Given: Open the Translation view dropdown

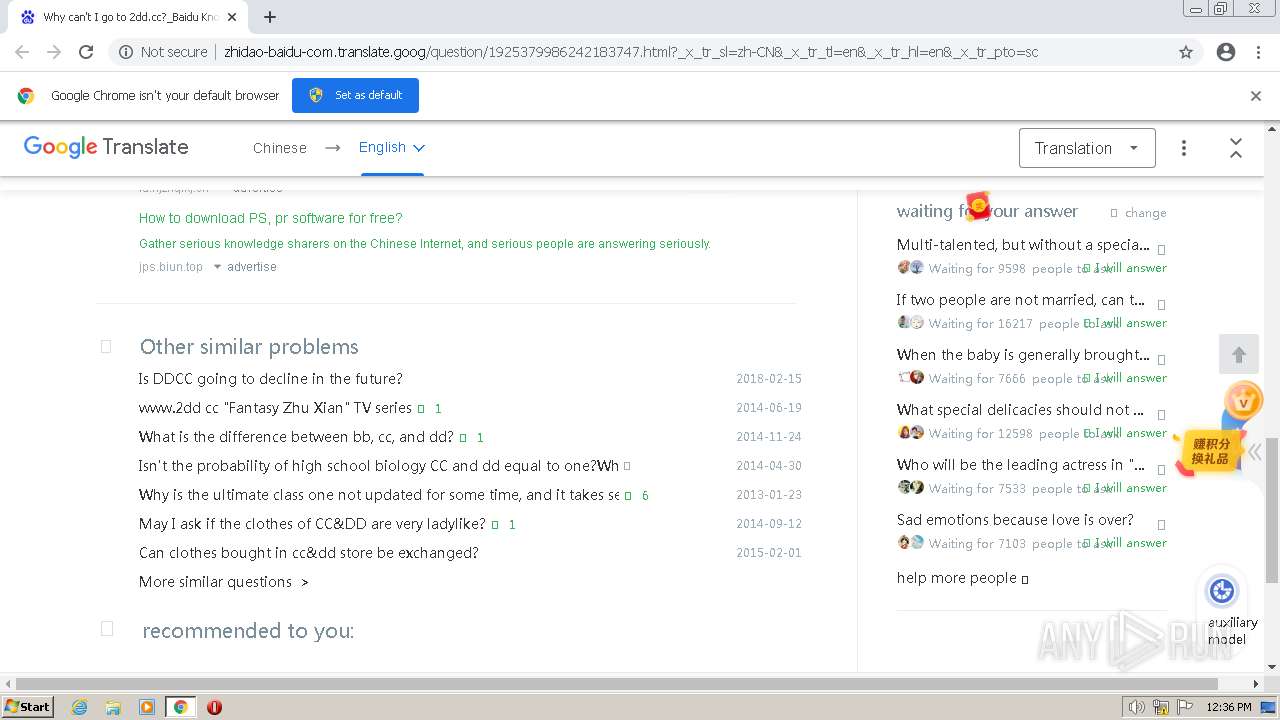Looking at the screenshot, I should [1087, 148].
